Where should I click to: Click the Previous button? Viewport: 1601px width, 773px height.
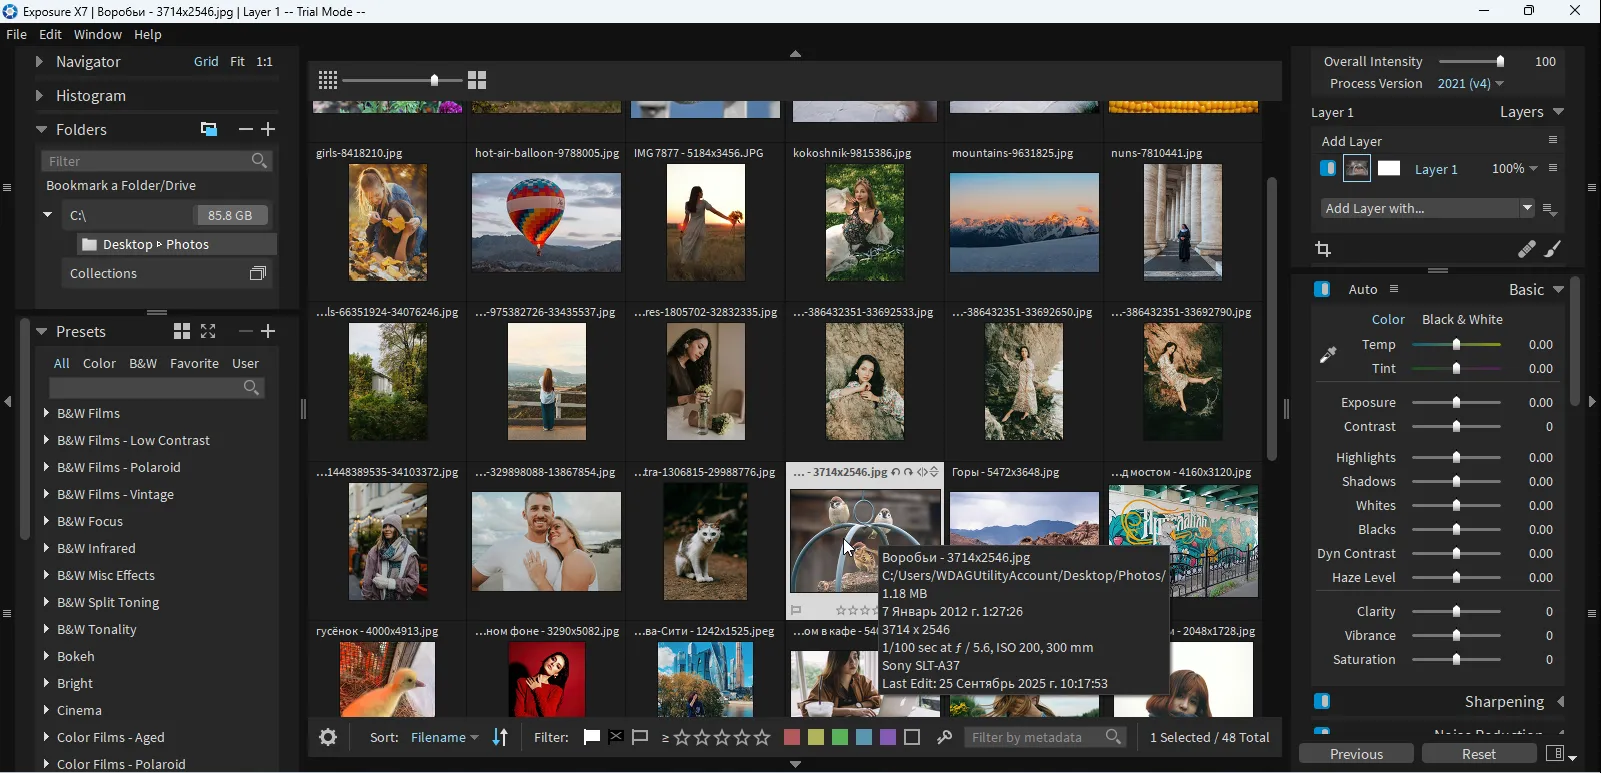pyautogui.click(x=1357, y=754)
